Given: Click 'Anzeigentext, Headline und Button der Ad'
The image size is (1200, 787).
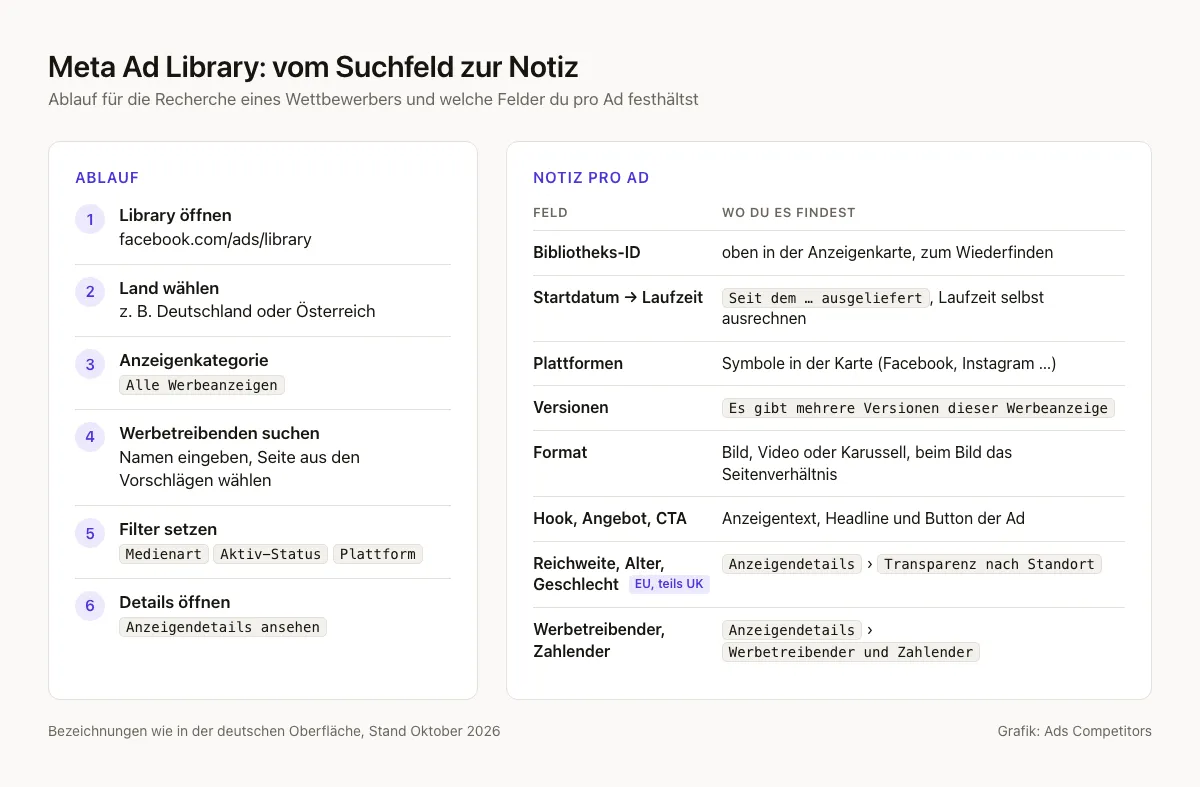Looking at the screenshot, I should (873, 518).
